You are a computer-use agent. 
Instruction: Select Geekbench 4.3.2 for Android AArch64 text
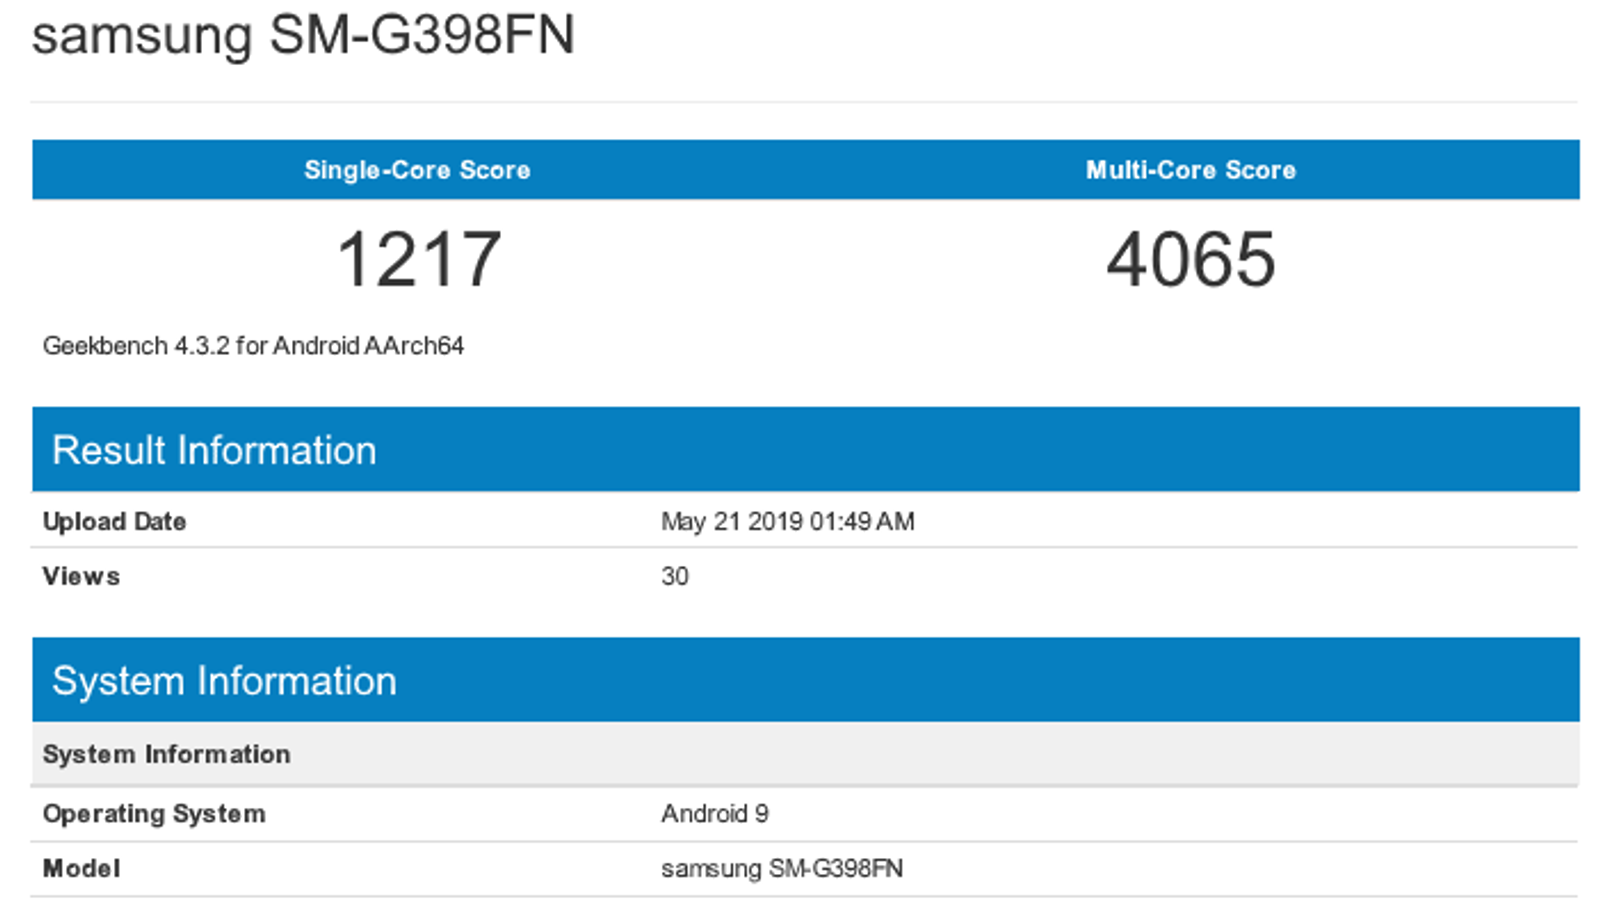coord(253,346)
